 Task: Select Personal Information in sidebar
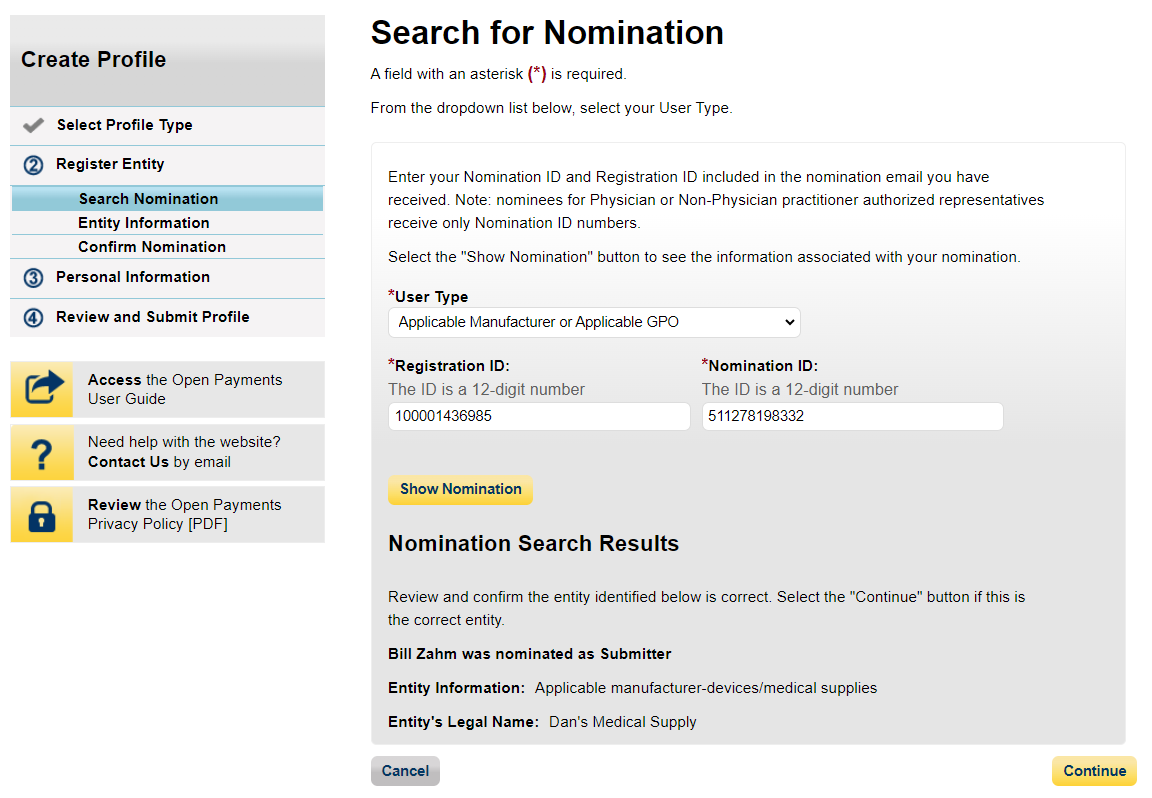point(133,277)
